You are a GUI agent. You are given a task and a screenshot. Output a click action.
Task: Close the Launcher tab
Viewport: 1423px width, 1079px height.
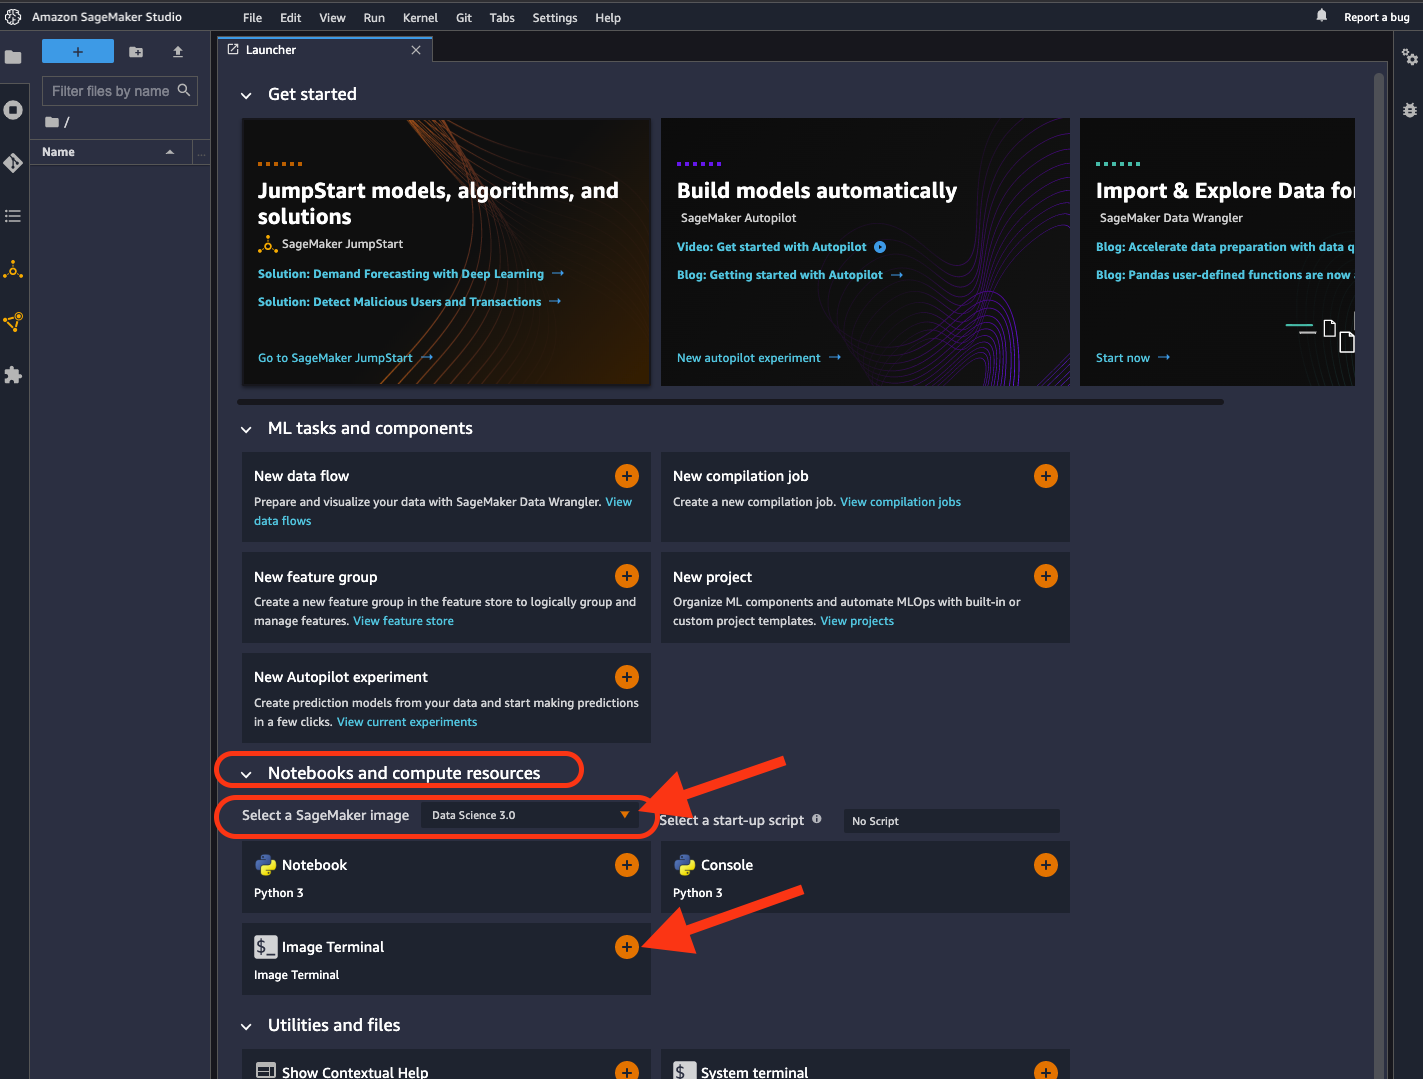pyautogui.click(x=416, y=50)
